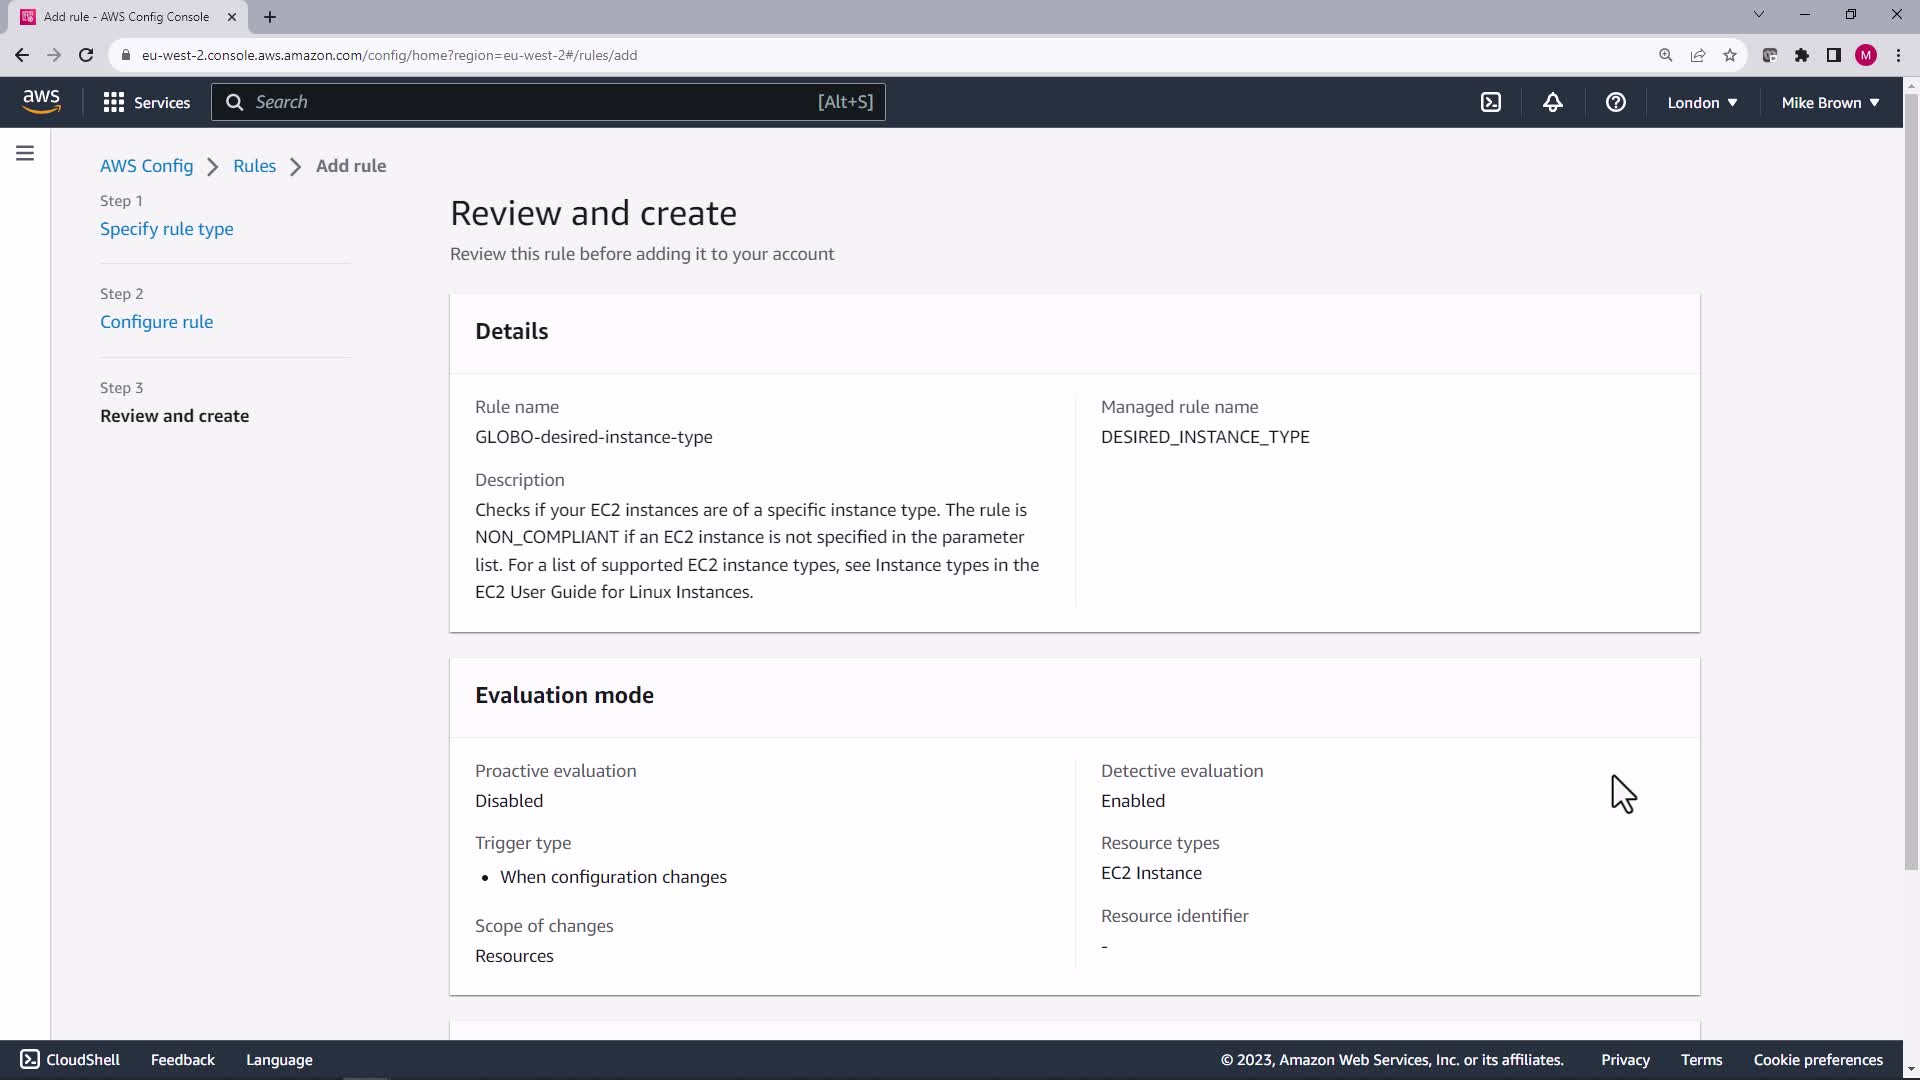Open the Rules breadcrumb link

[x=254, y=166]
